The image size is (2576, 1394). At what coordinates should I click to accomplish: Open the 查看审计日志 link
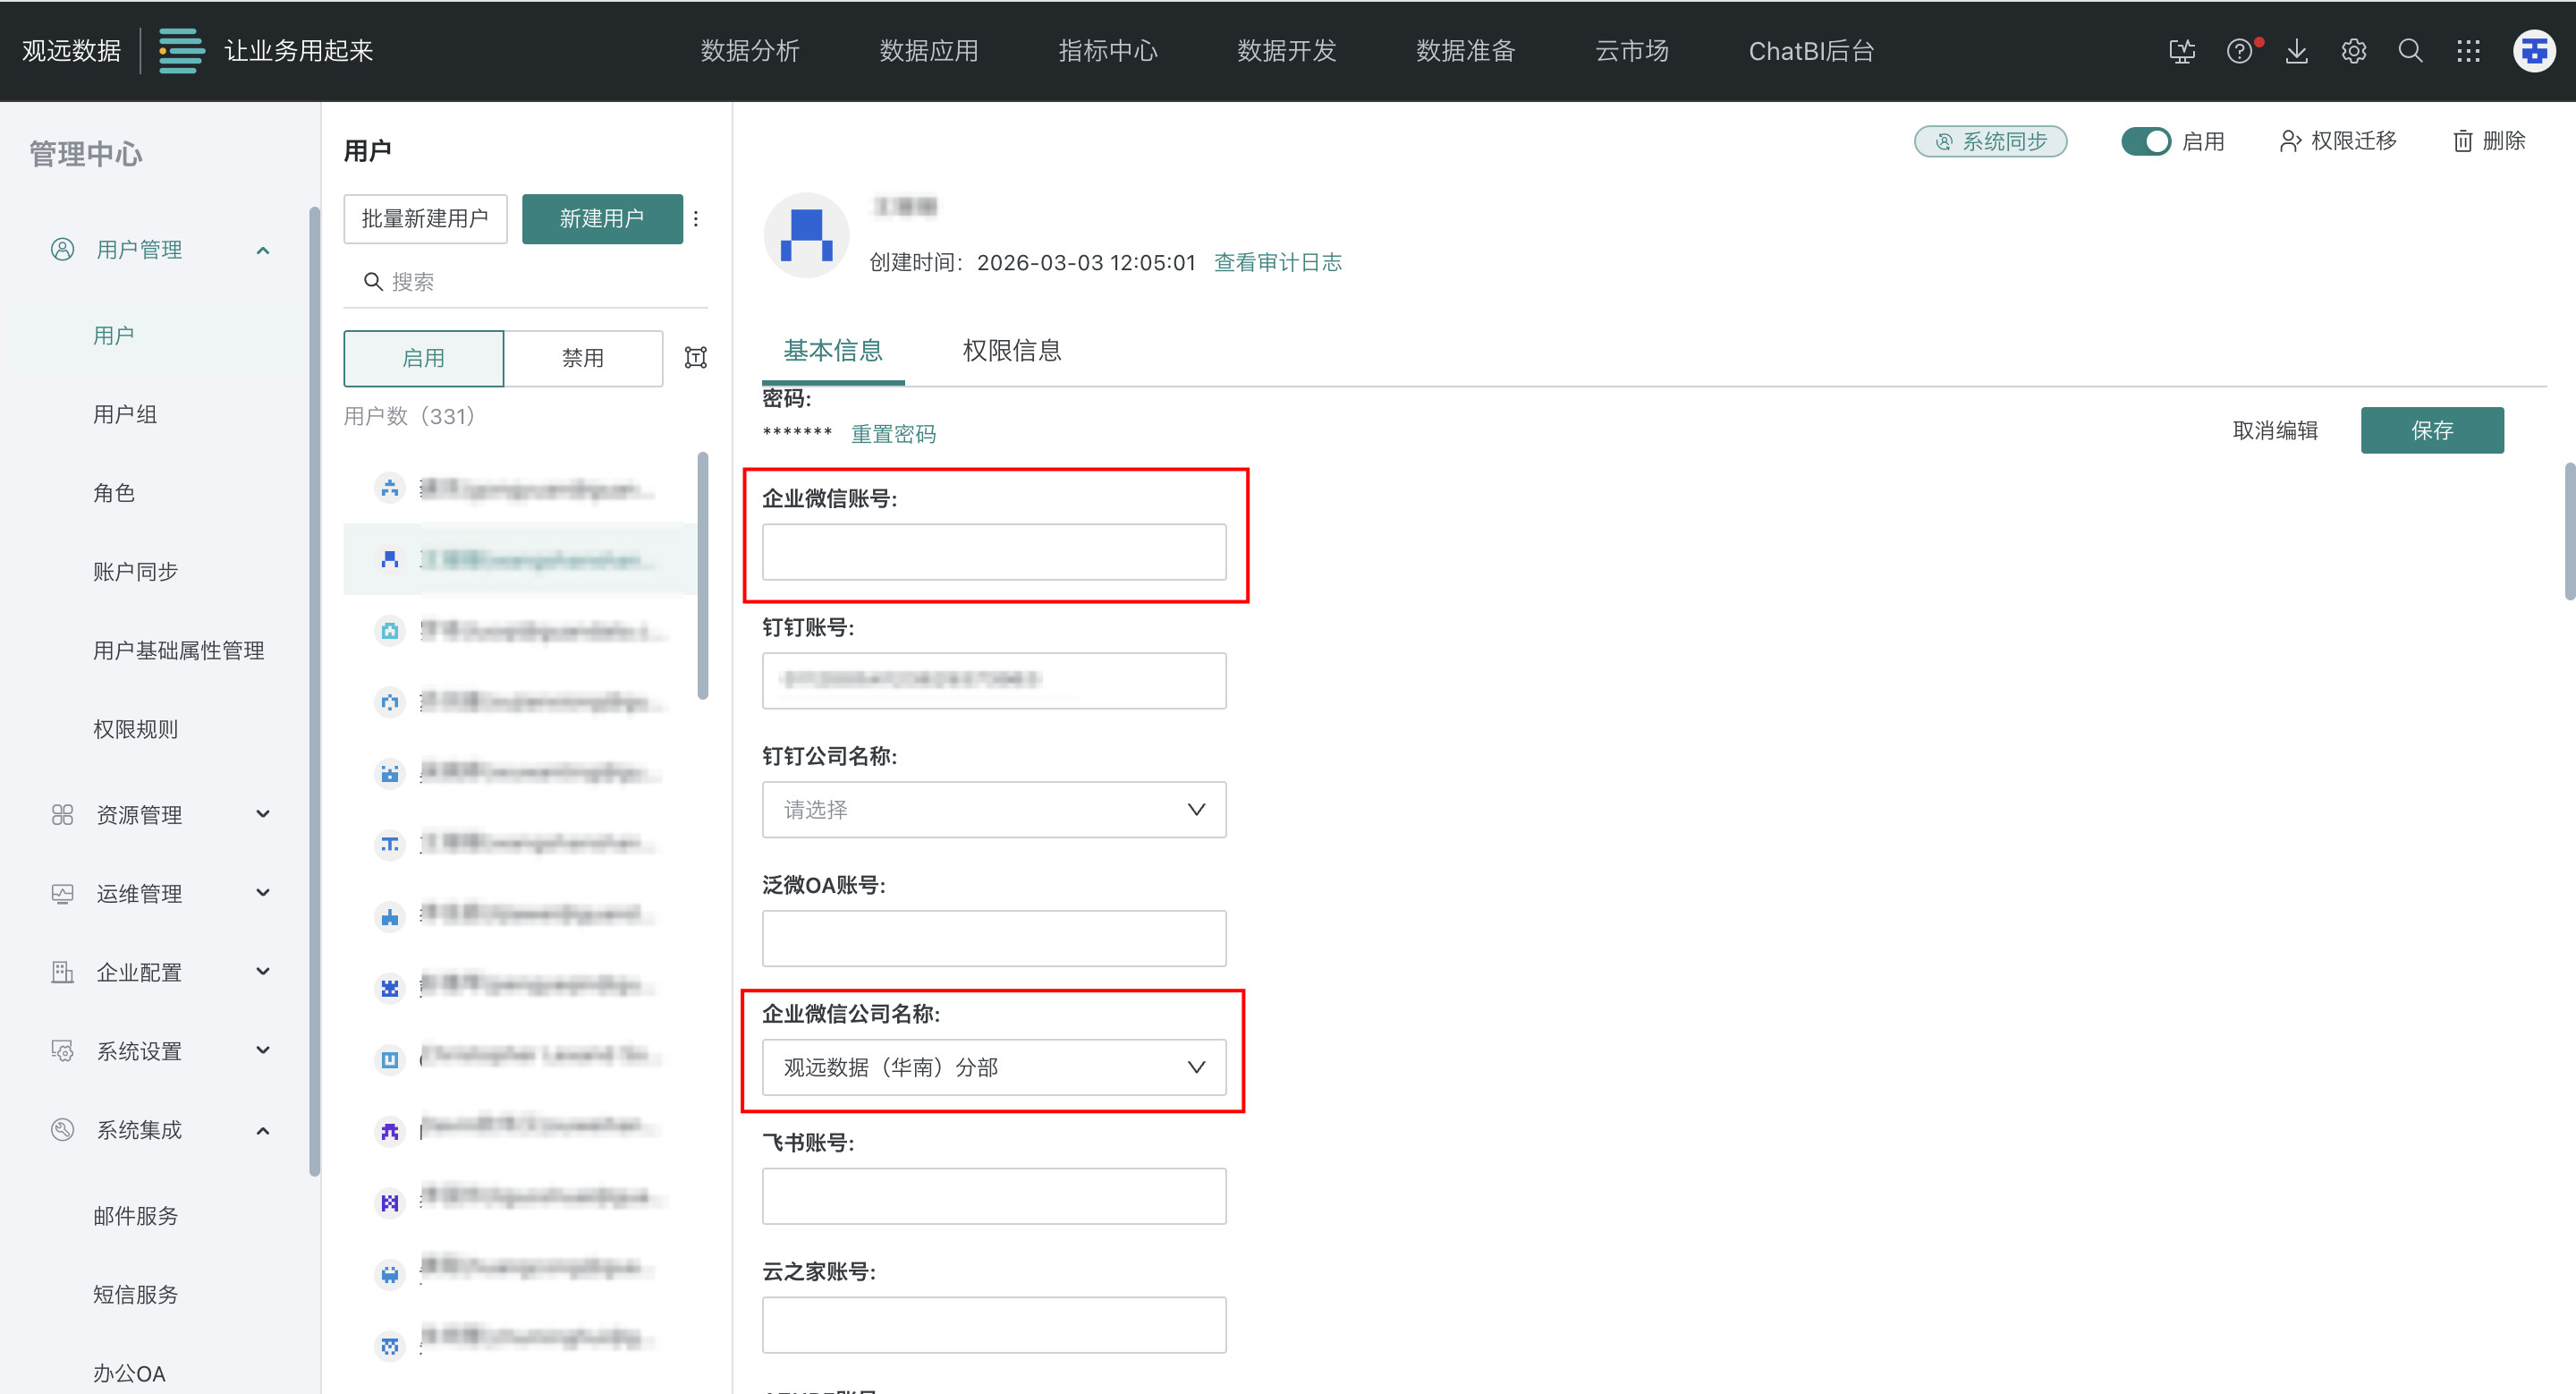tap(1277, 262)
